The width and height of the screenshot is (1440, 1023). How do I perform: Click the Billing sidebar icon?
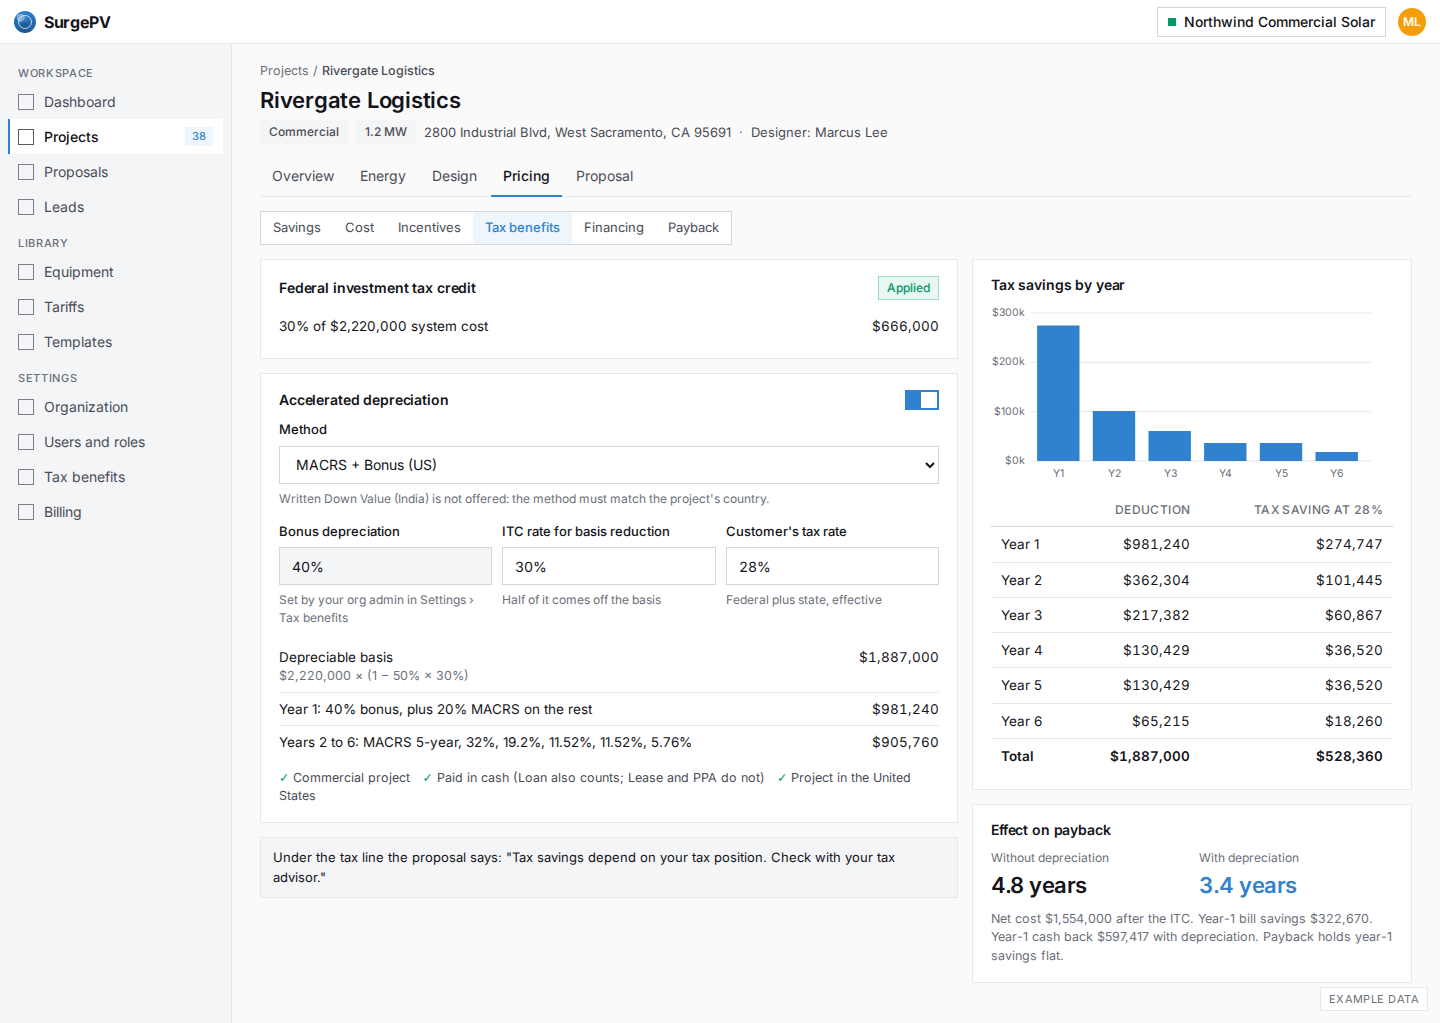point(26,512)
